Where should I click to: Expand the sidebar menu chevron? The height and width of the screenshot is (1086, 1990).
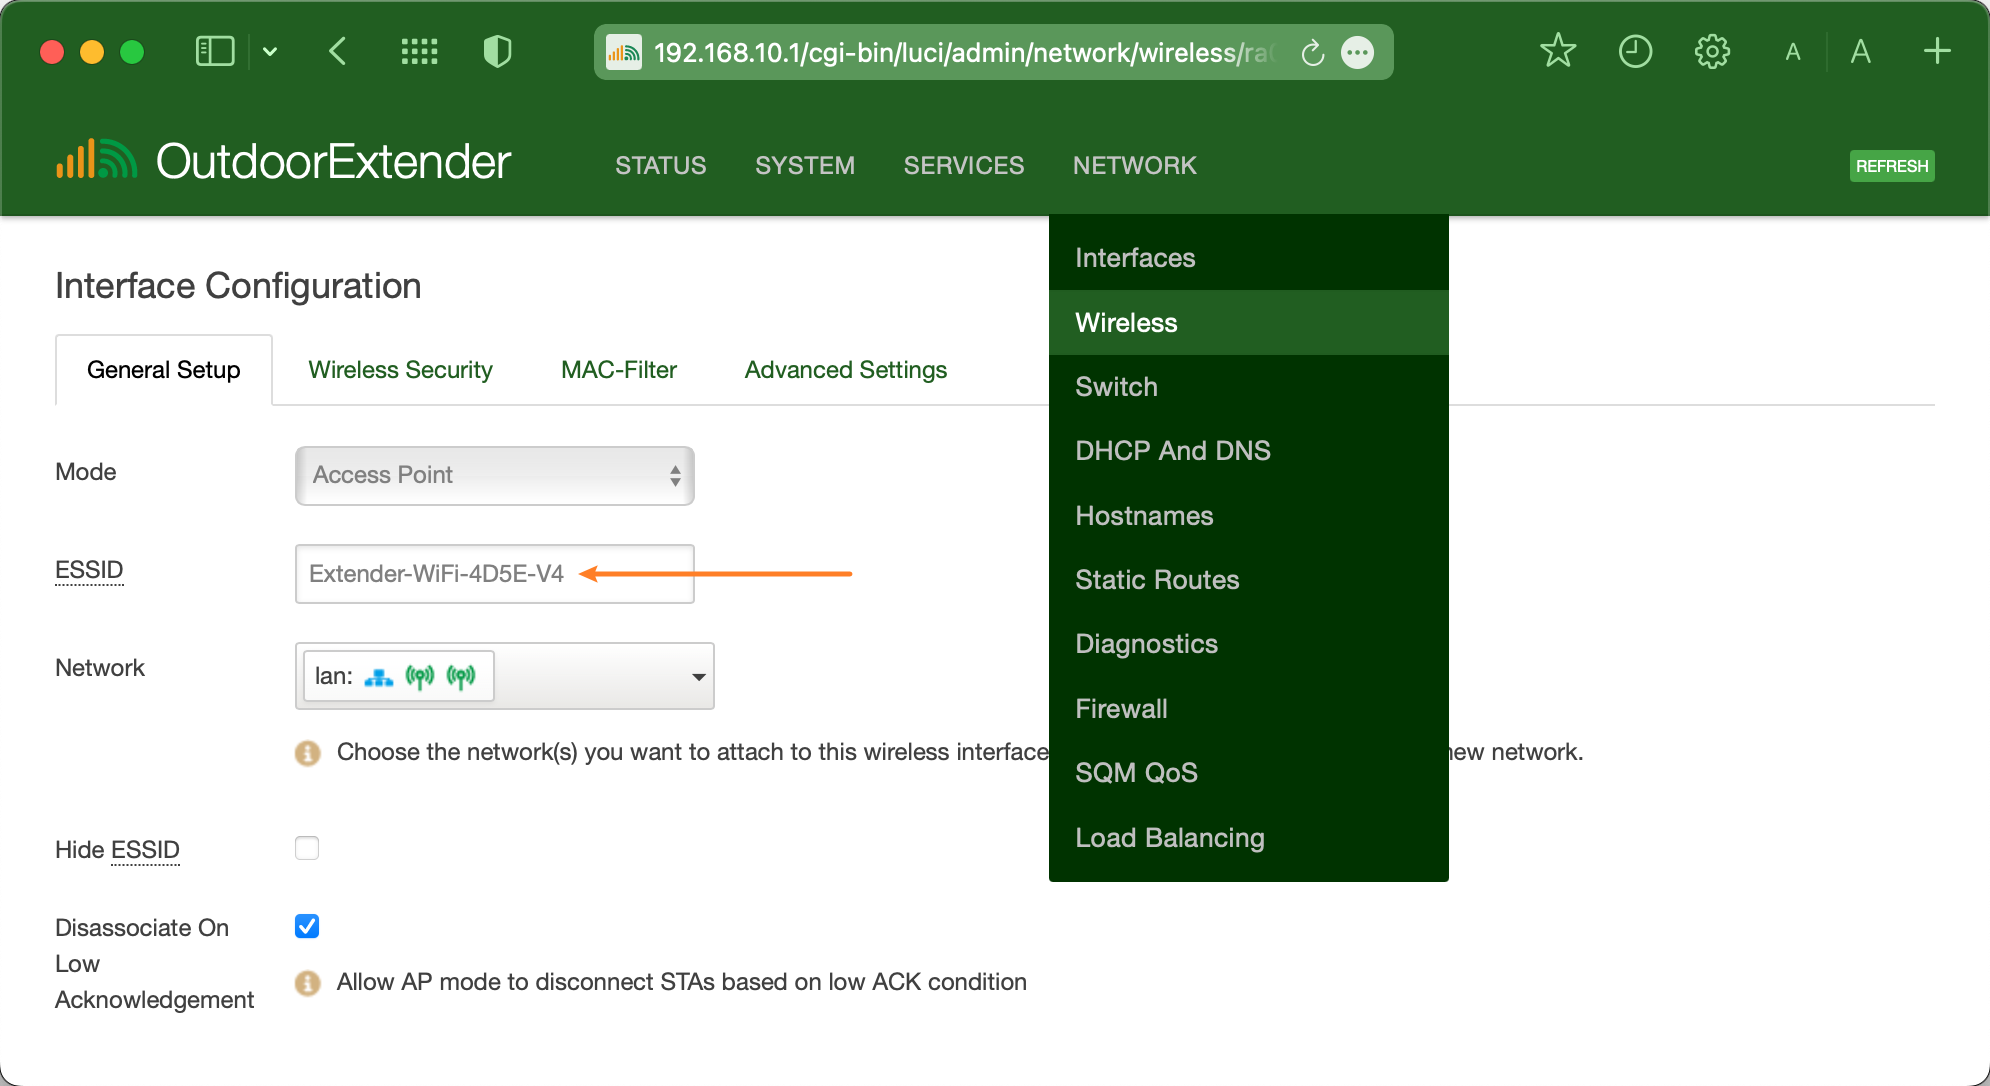click(x=270, y=51)
